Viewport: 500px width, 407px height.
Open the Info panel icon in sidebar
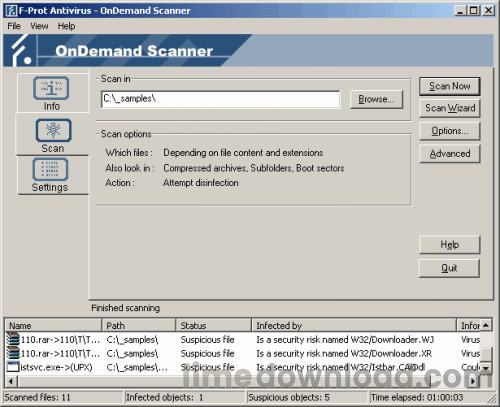(51, 88)
